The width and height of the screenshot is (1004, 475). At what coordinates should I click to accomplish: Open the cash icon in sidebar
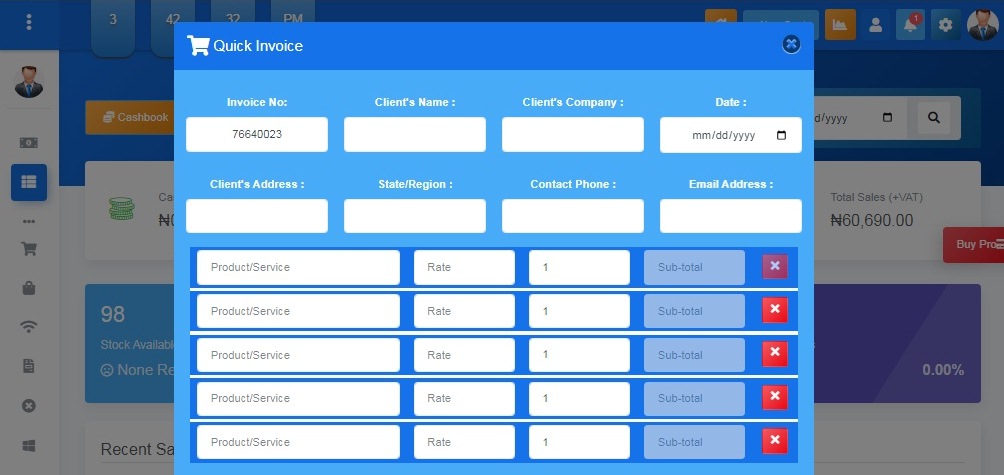(x=29, y=143)
